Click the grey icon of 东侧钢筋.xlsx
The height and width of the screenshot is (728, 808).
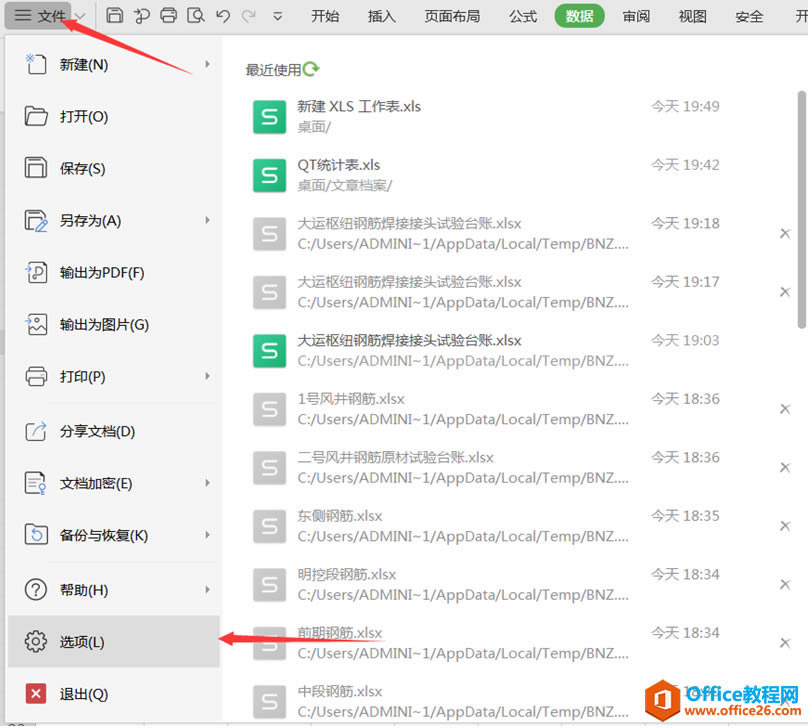pyautogui.click(x=270, y=526)
